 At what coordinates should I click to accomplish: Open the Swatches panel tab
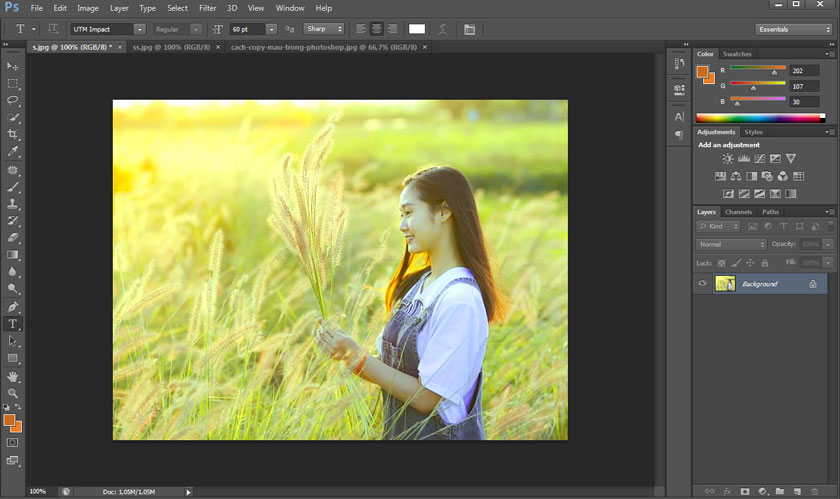[x=737, y=54]
